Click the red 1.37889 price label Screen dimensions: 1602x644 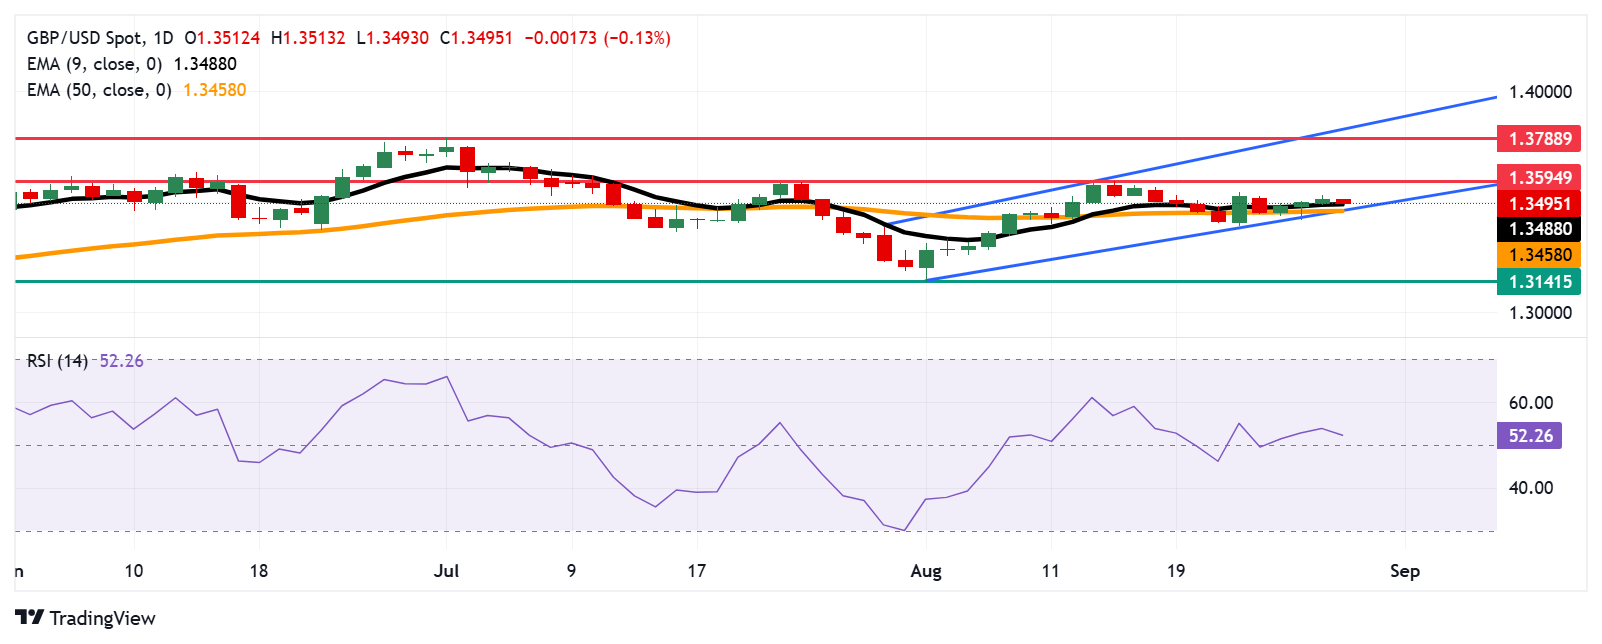pos(1539,139)
